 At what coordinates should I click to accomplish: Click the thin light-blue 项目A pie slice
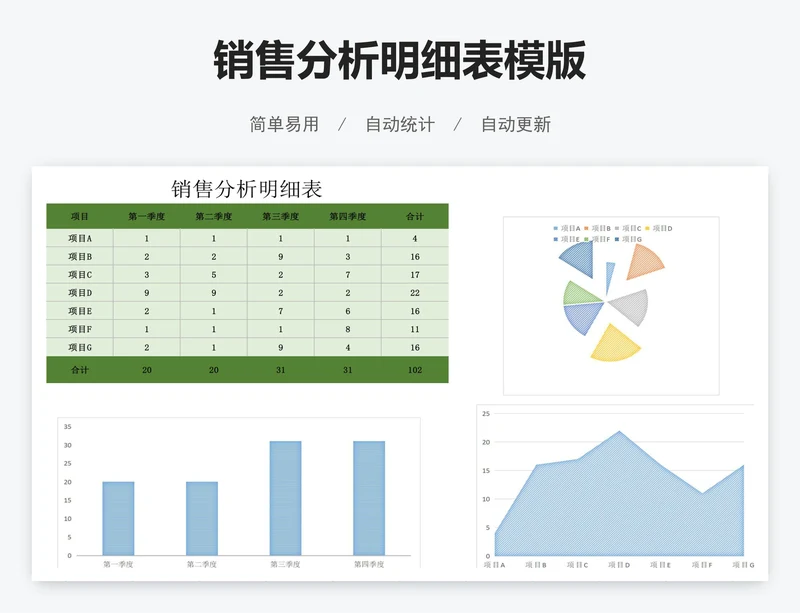click(609, 276)
